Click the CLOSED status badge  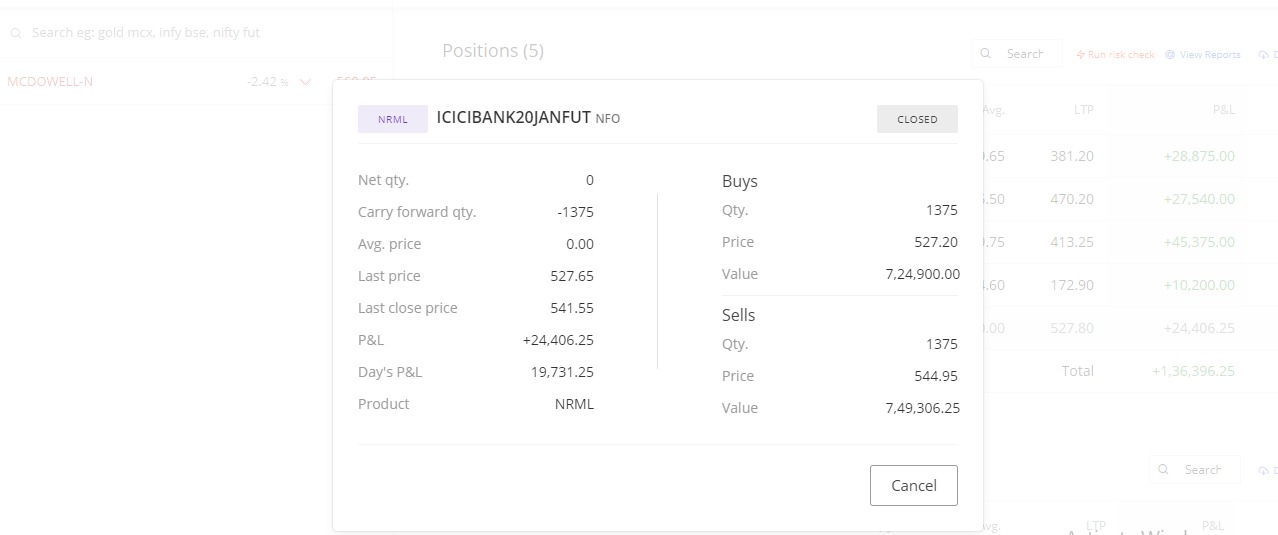click(x=917, y=119)
